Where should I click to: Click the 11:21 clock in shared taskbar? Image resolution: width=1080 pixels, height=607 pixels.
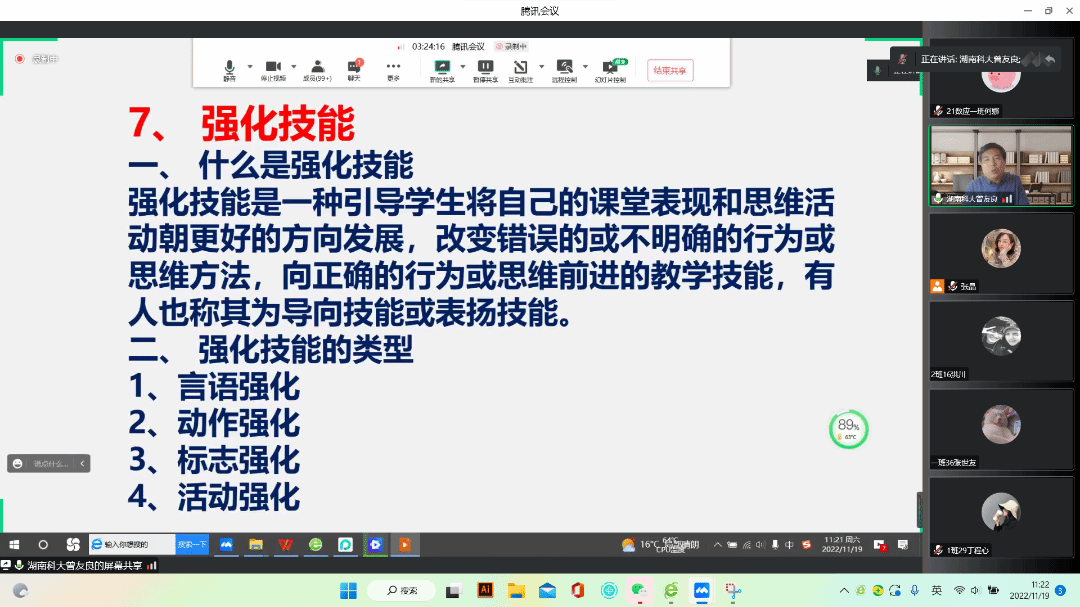(x=842, y=545)
